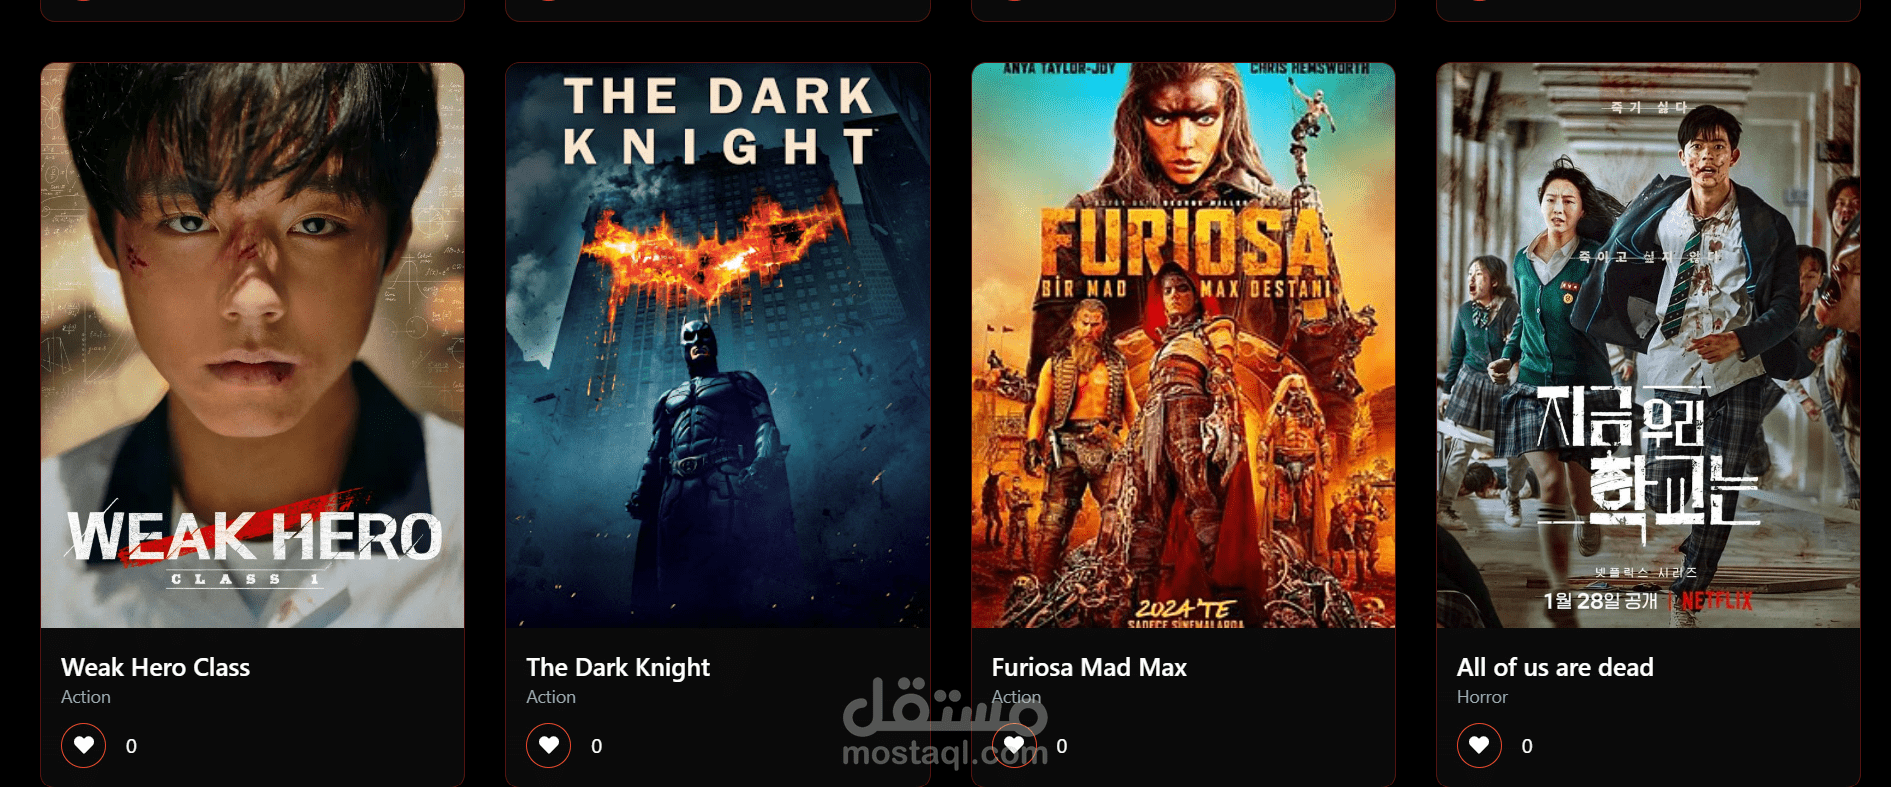Image resolution: width=1891 pixels, height=787 pixels.
Task: Open the Weak Hero Class poster image
Action: point(253,345)
